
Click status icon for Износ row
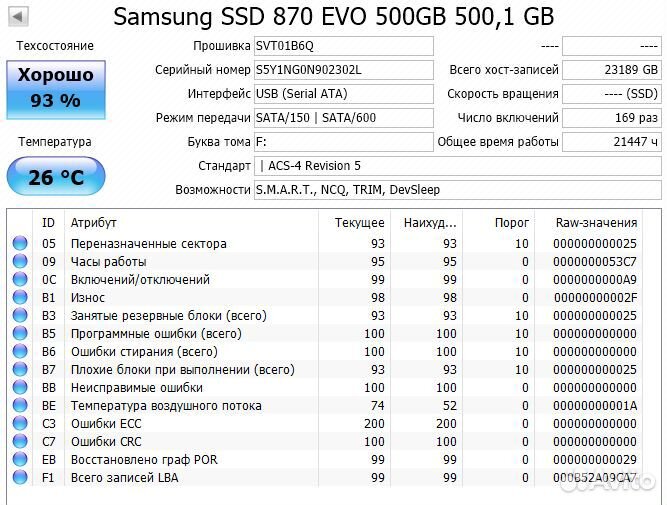click(x=20, y=297)
